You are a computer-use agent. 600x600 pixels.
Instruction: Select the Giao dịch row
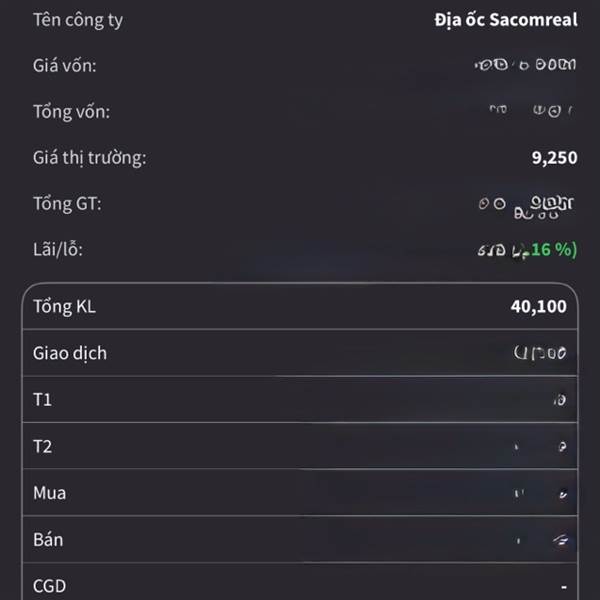[300, 353]
